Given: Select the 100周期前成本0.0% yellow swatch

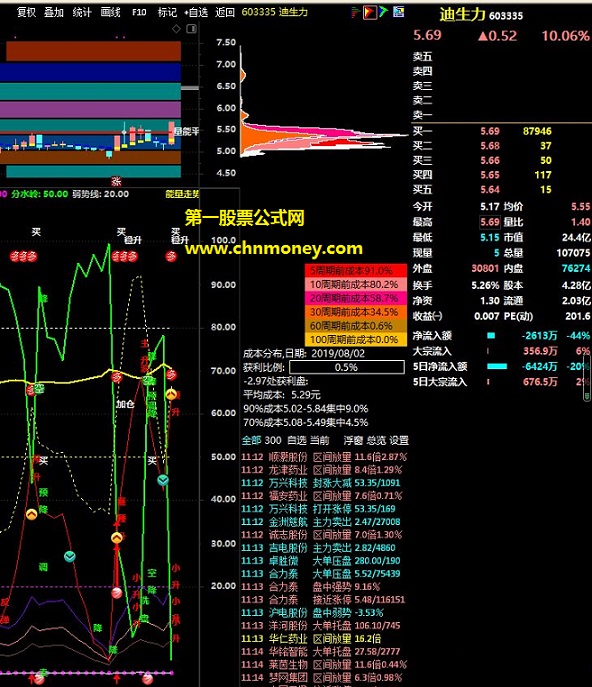Looking at the screenshot, I should [355, 339].
